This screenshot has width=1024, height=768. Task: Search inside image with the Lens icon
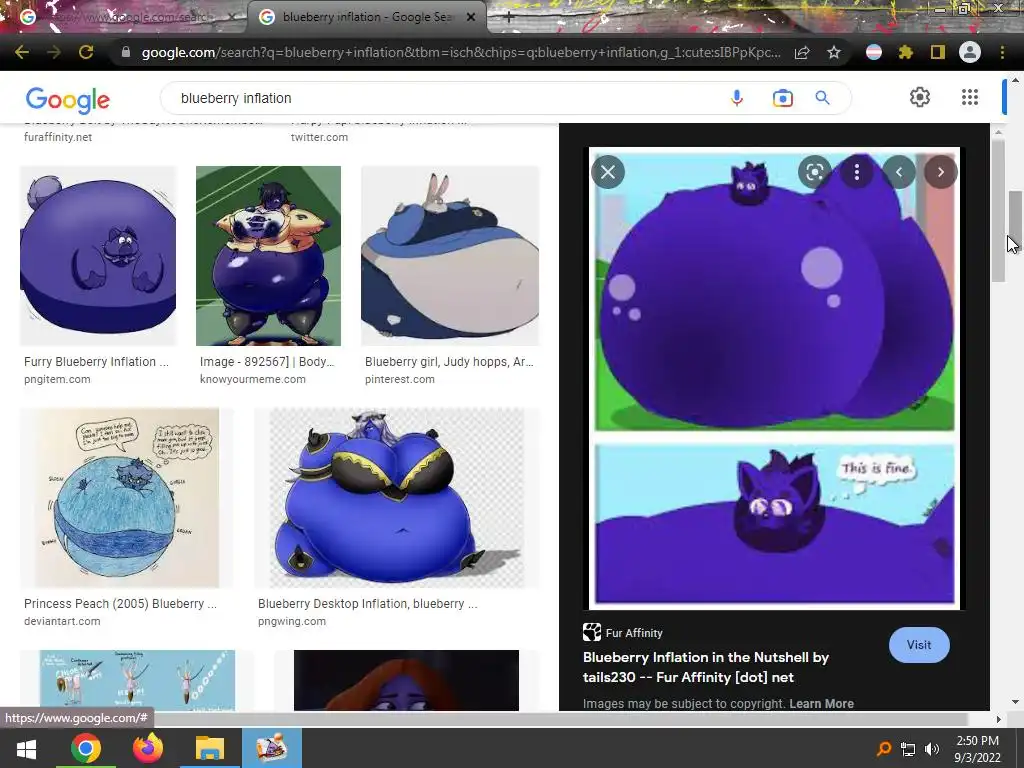[814, 172]
